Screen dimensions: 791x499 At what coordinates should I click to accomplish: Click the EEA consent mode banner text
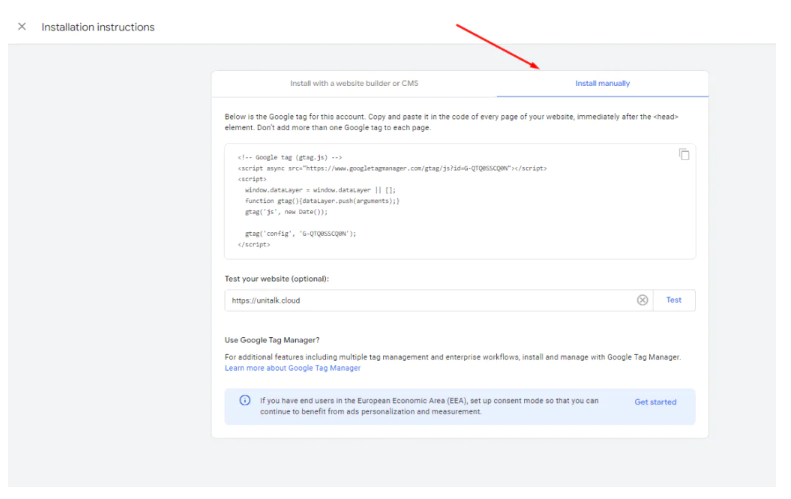click(430, 406)
